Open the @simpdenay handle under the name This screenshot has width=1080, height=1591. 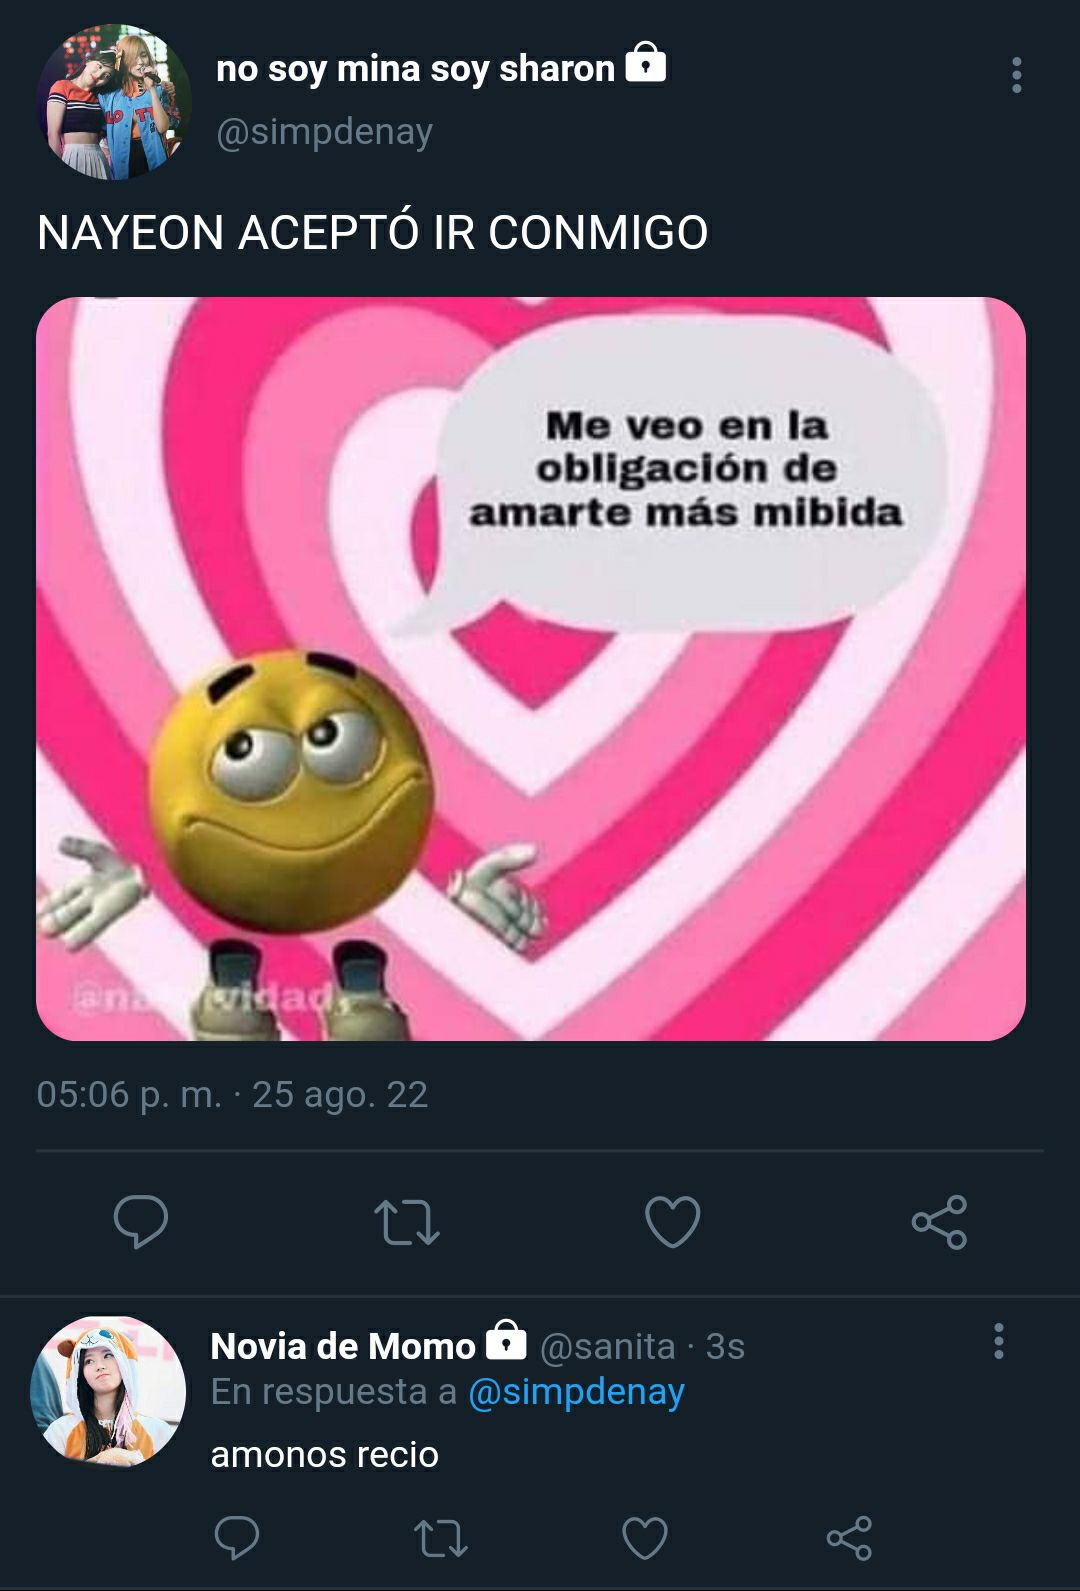pyautogui.click(x=324, y=132)
